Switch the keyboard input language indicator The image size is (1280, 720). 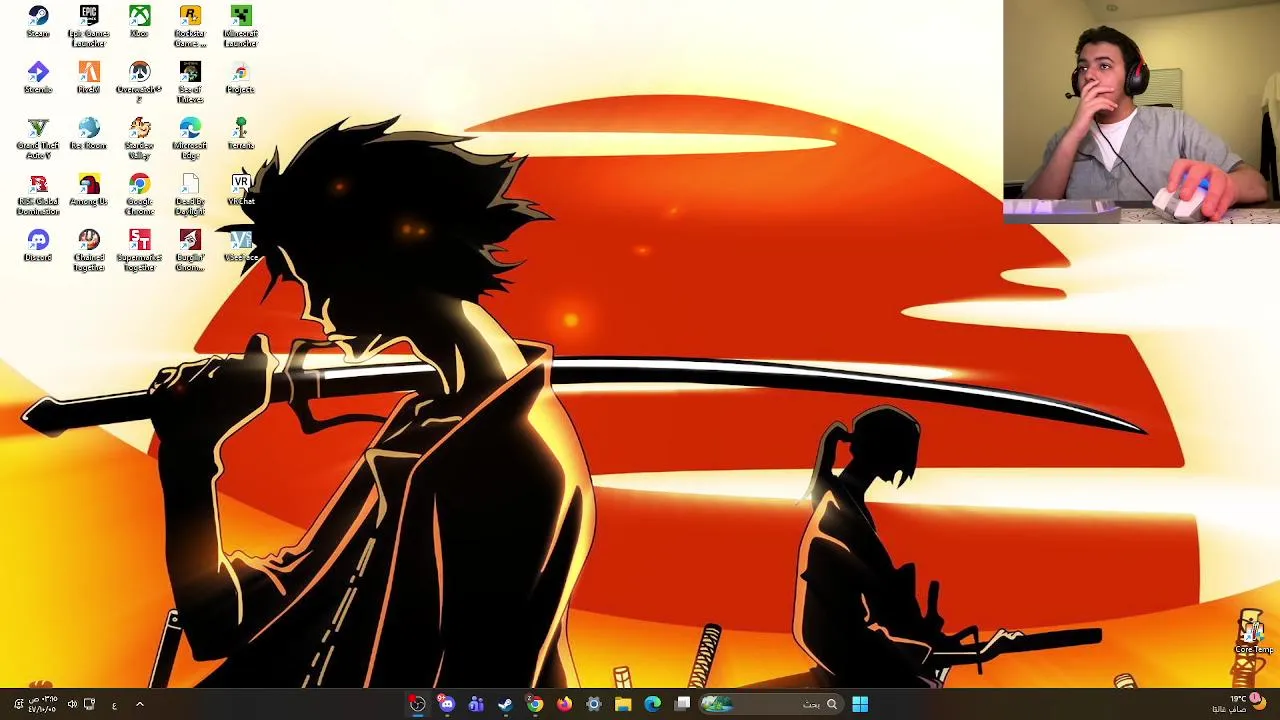[x=114, y=705]
